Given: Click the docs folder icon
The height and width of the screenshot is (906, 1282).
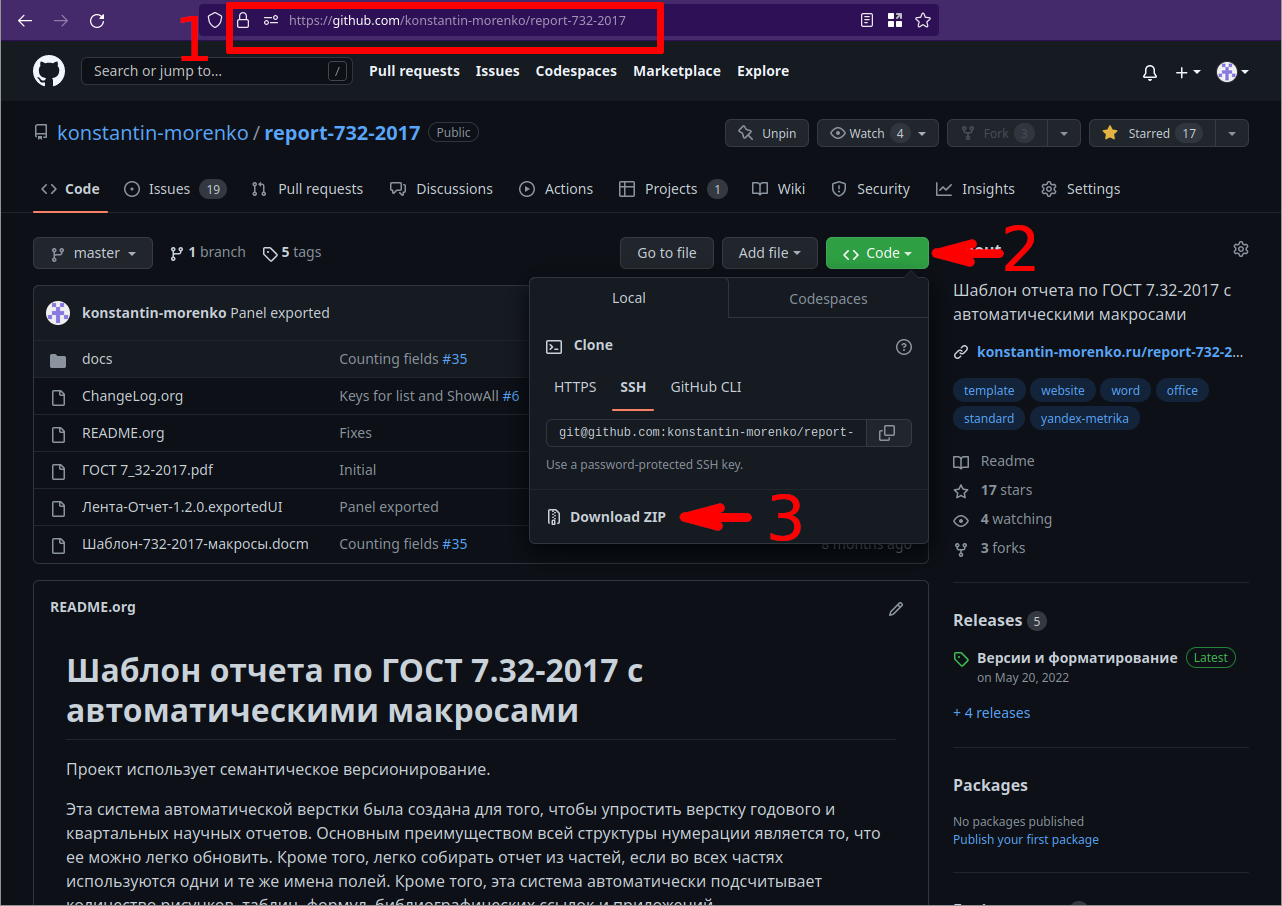Looking at the screenshot, I should tap(58, 360).
